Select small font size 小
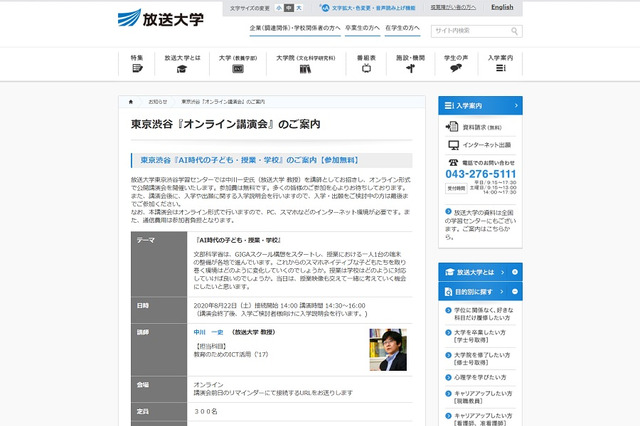 pos(279,8)
